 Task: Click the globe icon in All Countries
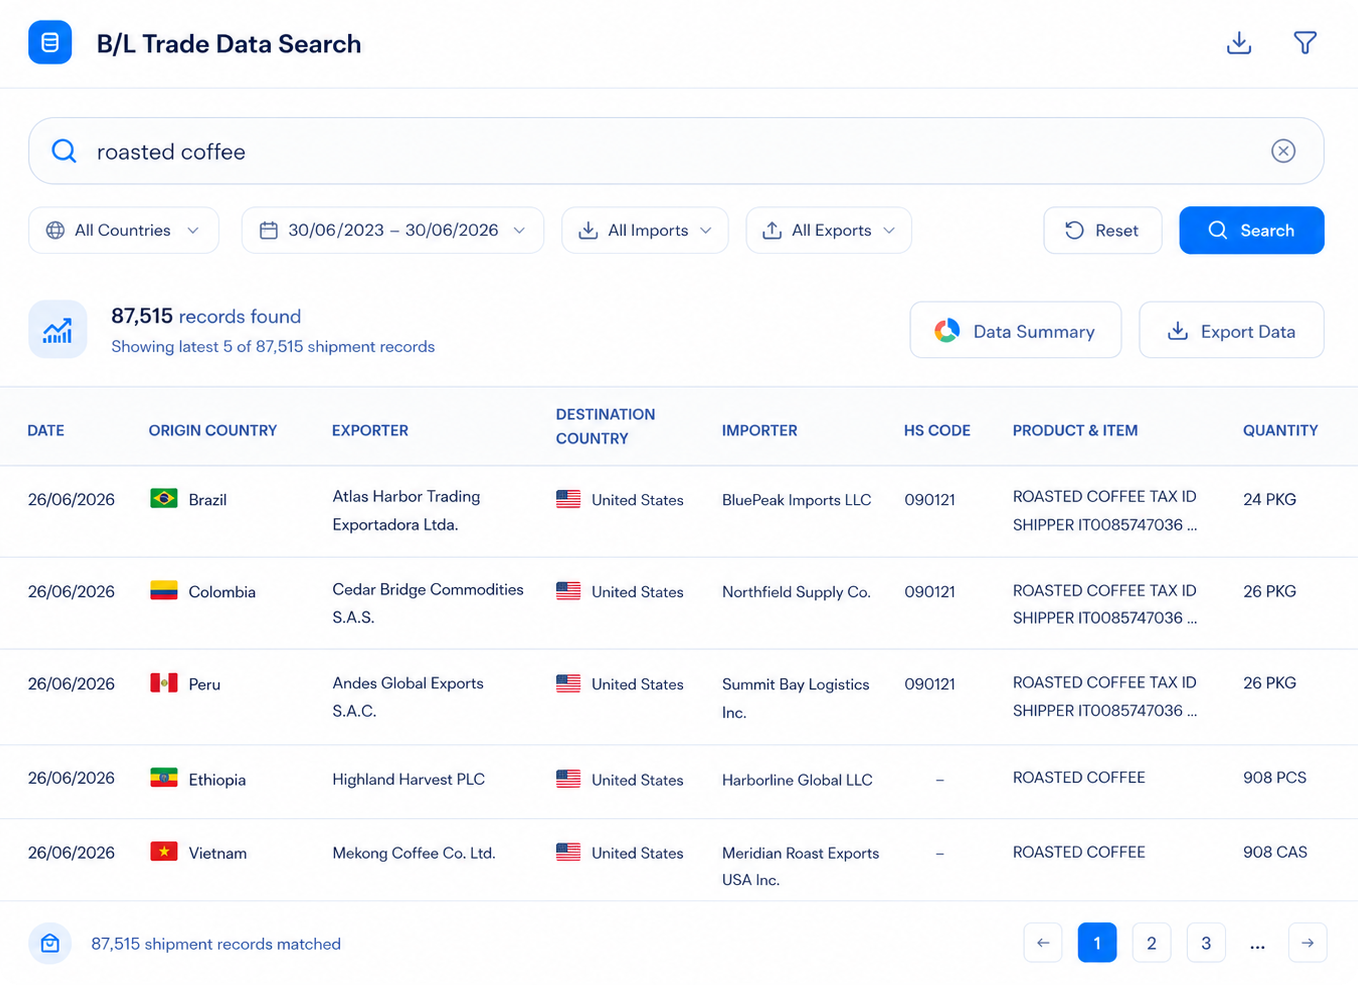[55, 230]
